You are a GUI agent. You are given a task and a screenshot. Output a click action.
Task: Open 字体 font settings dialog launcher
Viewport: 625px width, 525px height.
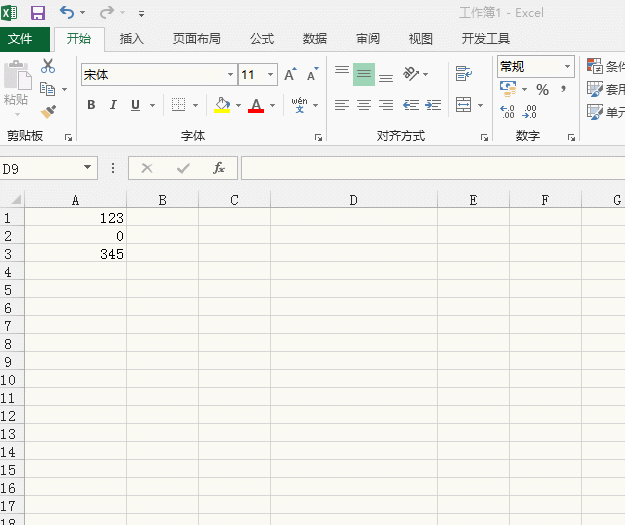coord(318,138)
